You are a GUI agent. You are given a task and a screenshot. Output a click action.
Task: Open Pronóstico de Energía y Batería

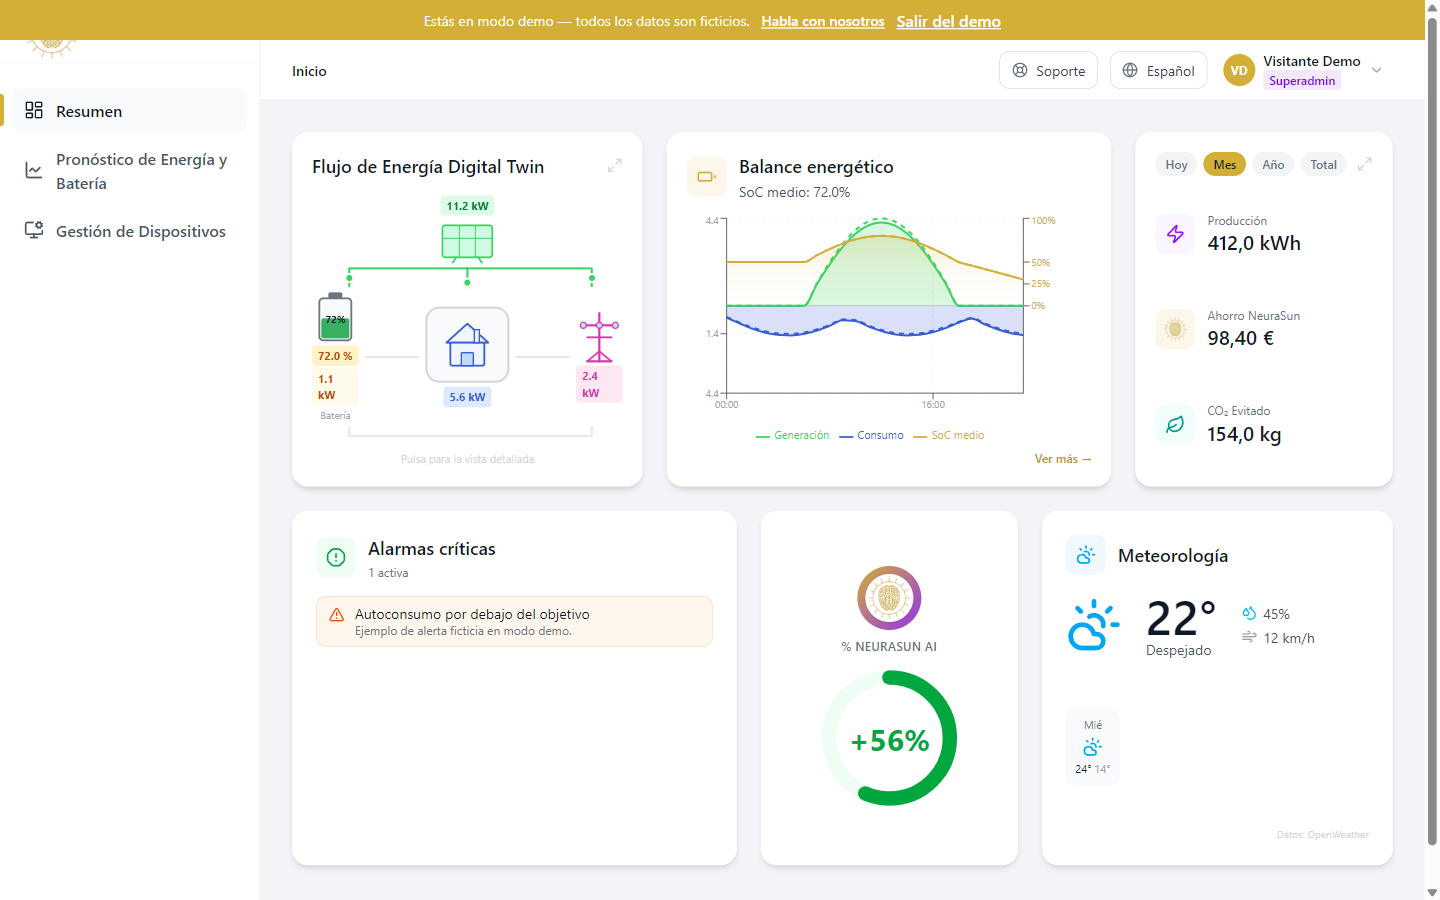(129, 171)
